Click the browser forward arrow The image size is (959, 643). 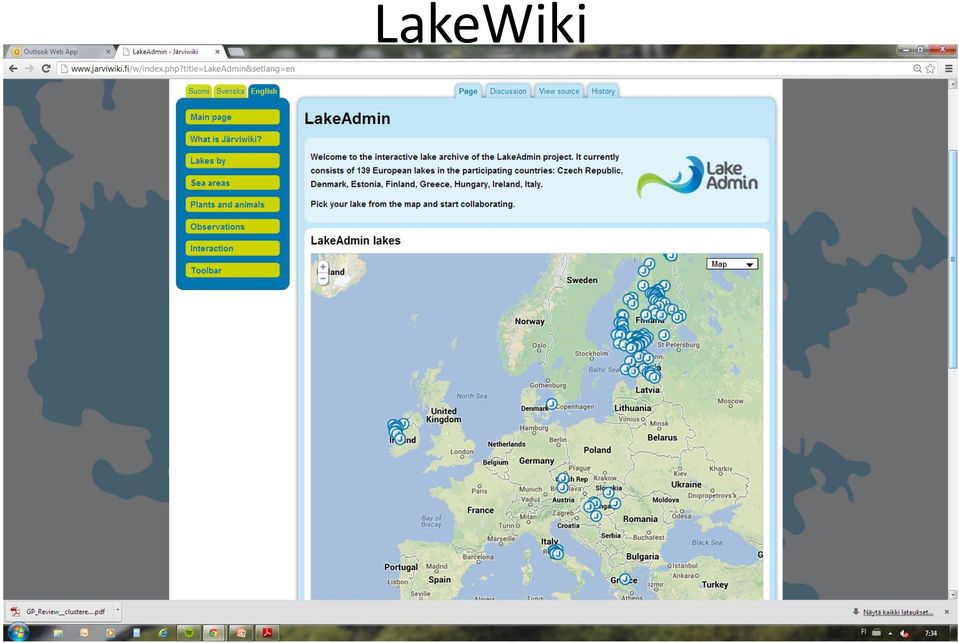pos(29,69)
